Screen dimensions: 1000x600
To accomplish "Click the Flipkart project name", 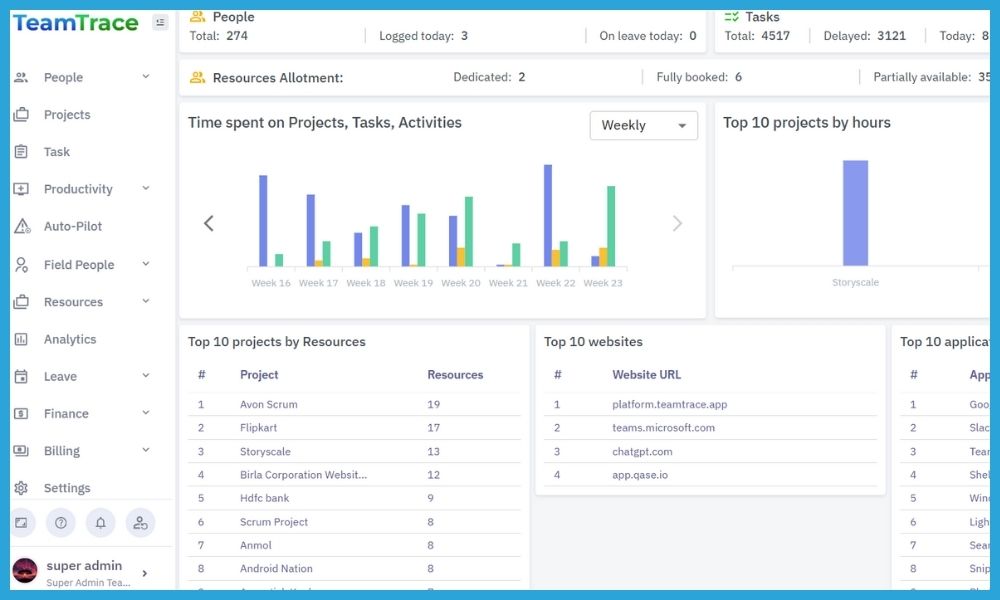I will 258,428.
